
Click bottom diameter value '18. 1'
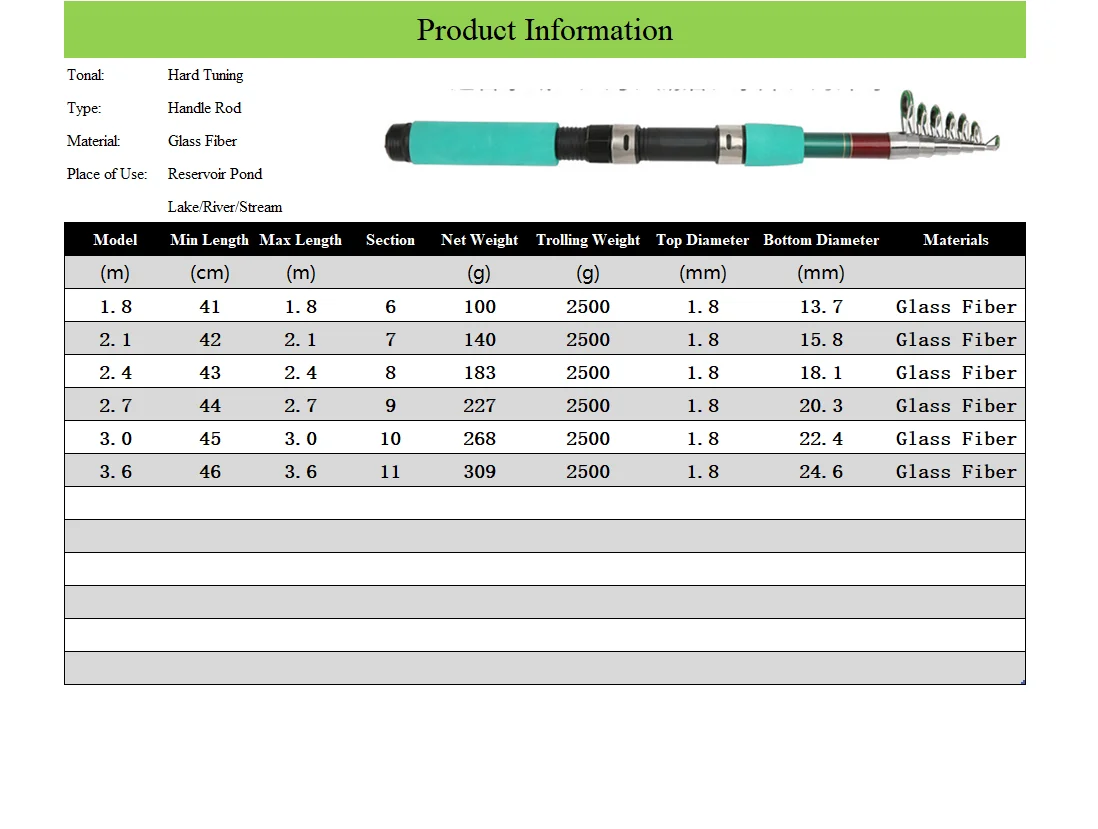(x=821, y=372)
